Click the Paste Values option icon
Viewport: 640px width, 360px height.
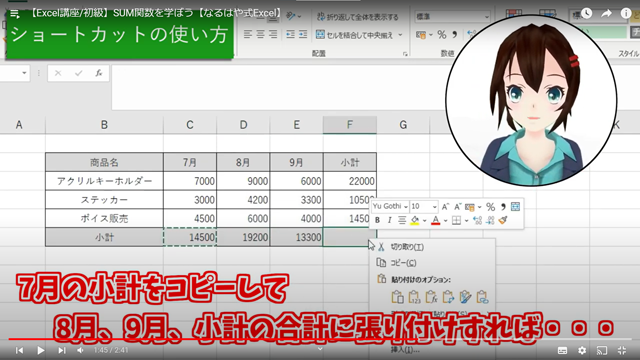(x=414, y=297)
